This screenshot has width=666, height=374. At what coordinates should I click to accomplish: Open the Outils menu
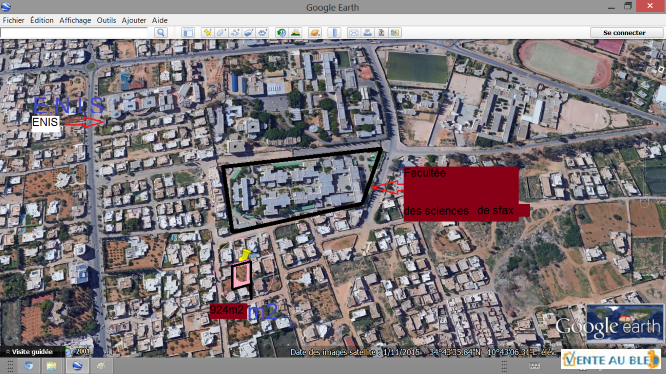[x=106, y=20]
